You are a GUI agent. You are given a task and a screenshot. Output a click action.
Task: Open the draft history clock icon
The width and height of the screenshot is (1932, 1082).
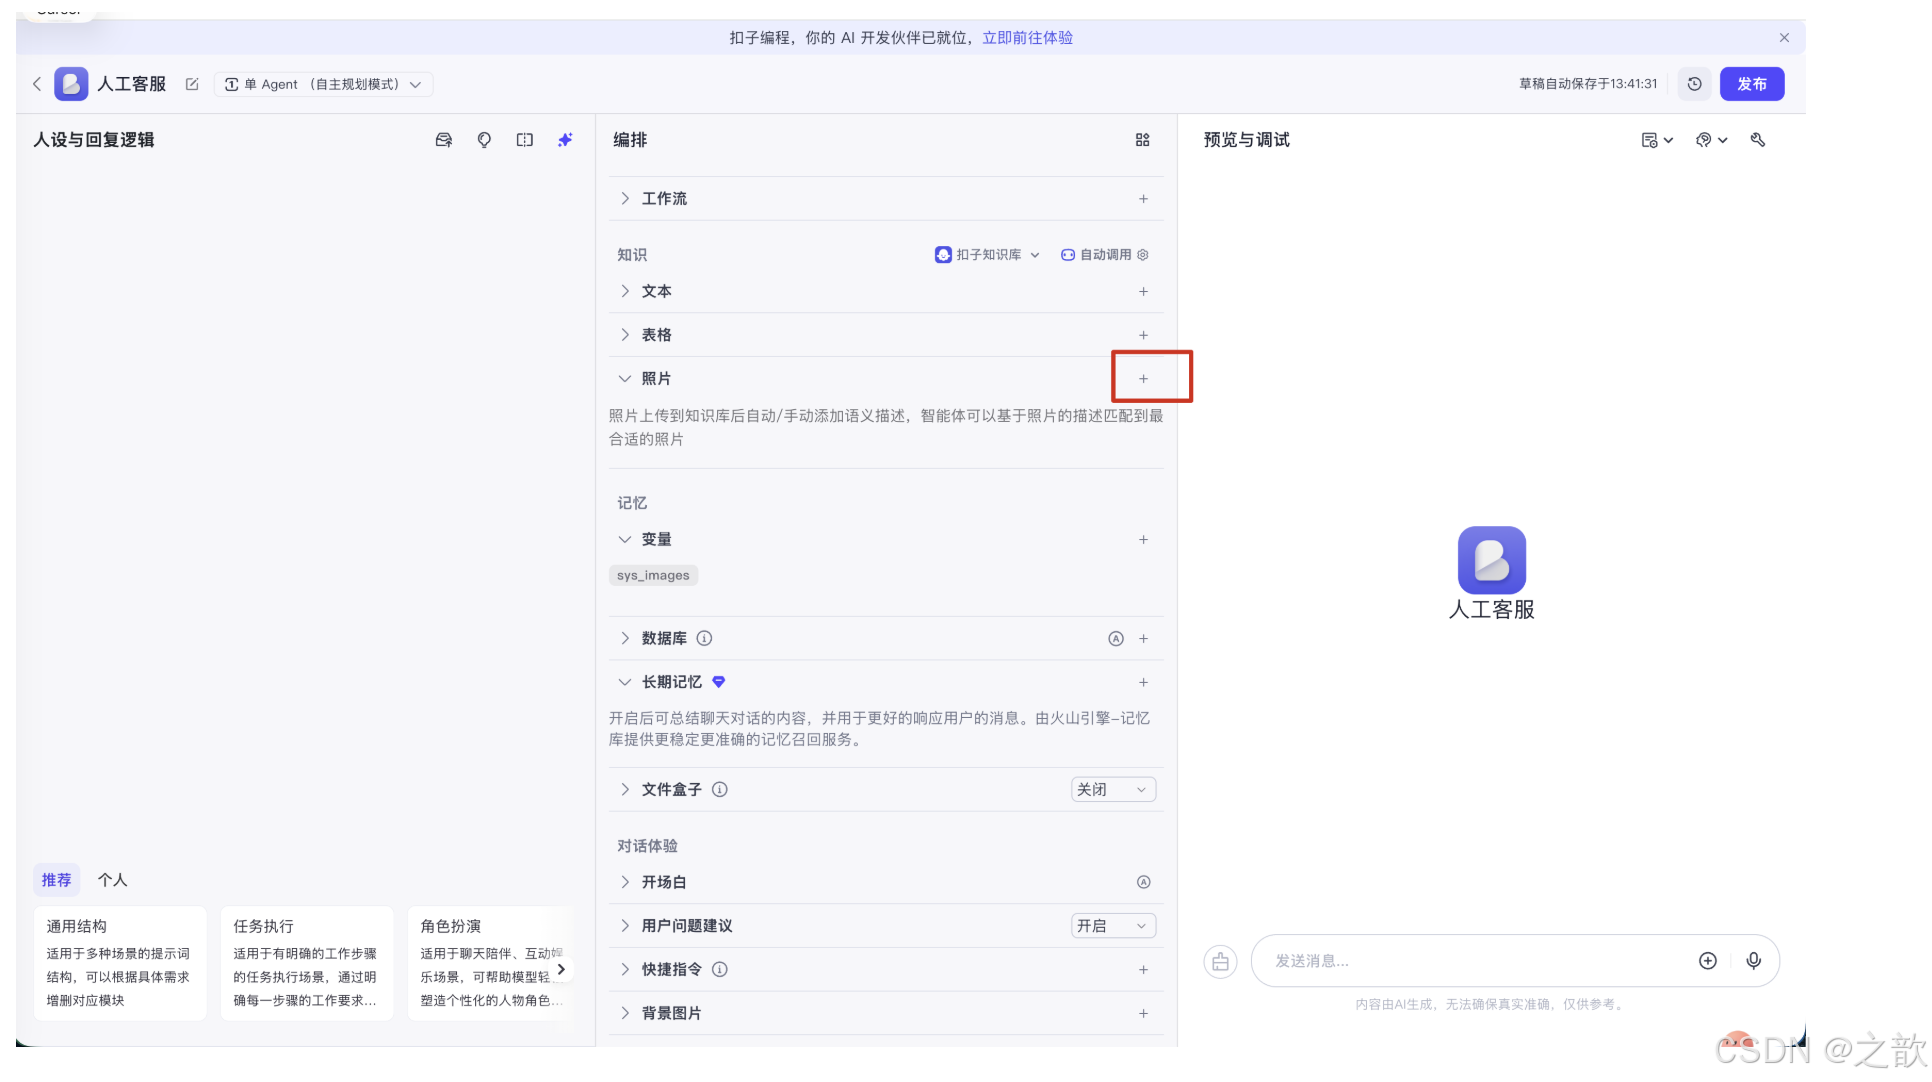click(x=1694, y=84)
